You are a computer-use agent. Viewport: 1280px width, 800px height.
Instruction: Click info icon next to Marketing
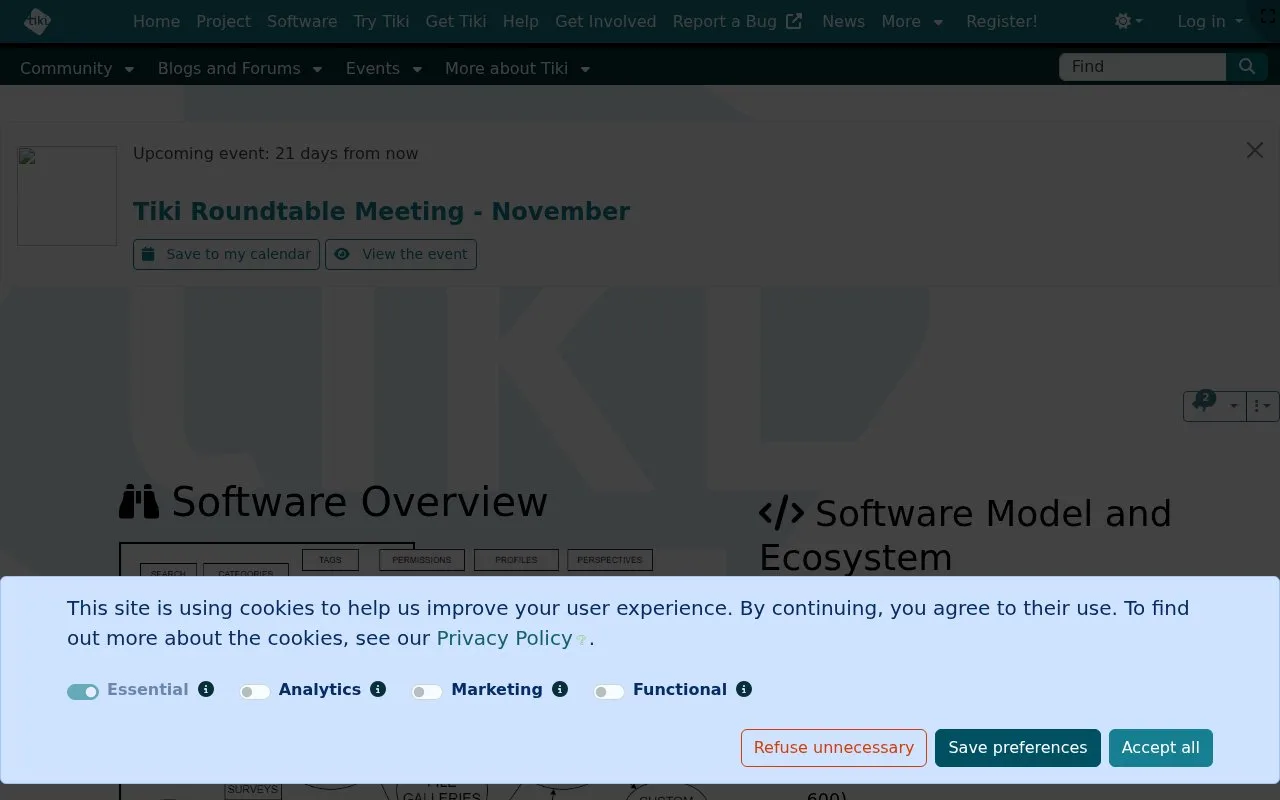point(560,689)
